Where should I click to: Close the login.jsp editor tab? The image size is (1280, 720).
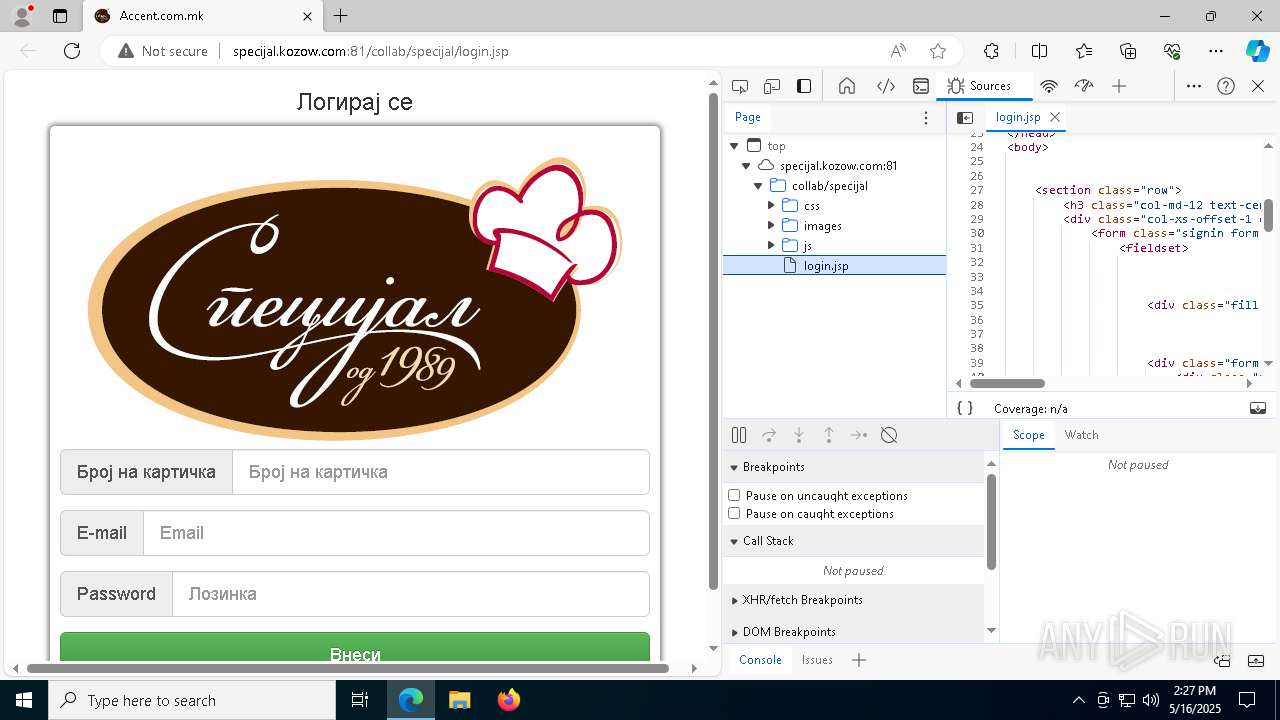click(x=1054, y=117)
